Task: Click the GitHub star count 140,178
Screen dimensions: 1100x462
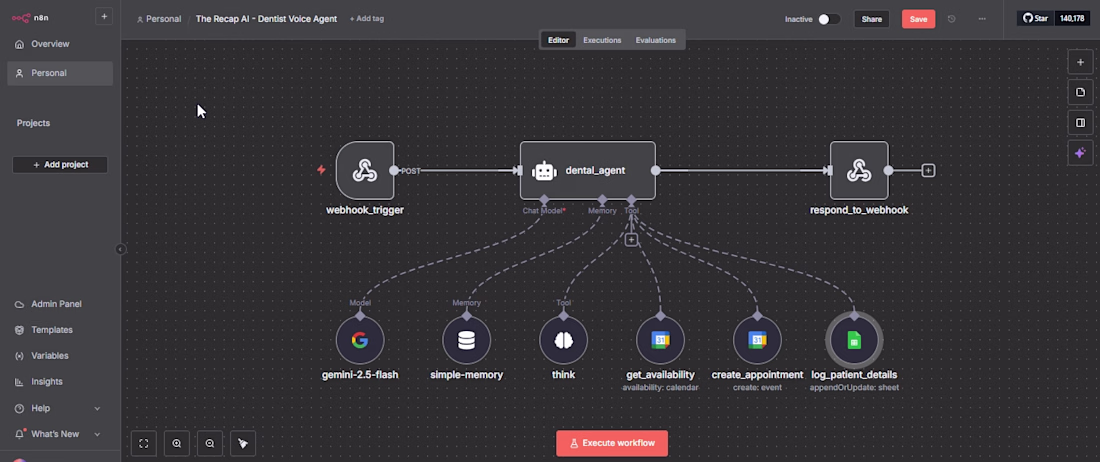Action: [x=1072, y=18]
